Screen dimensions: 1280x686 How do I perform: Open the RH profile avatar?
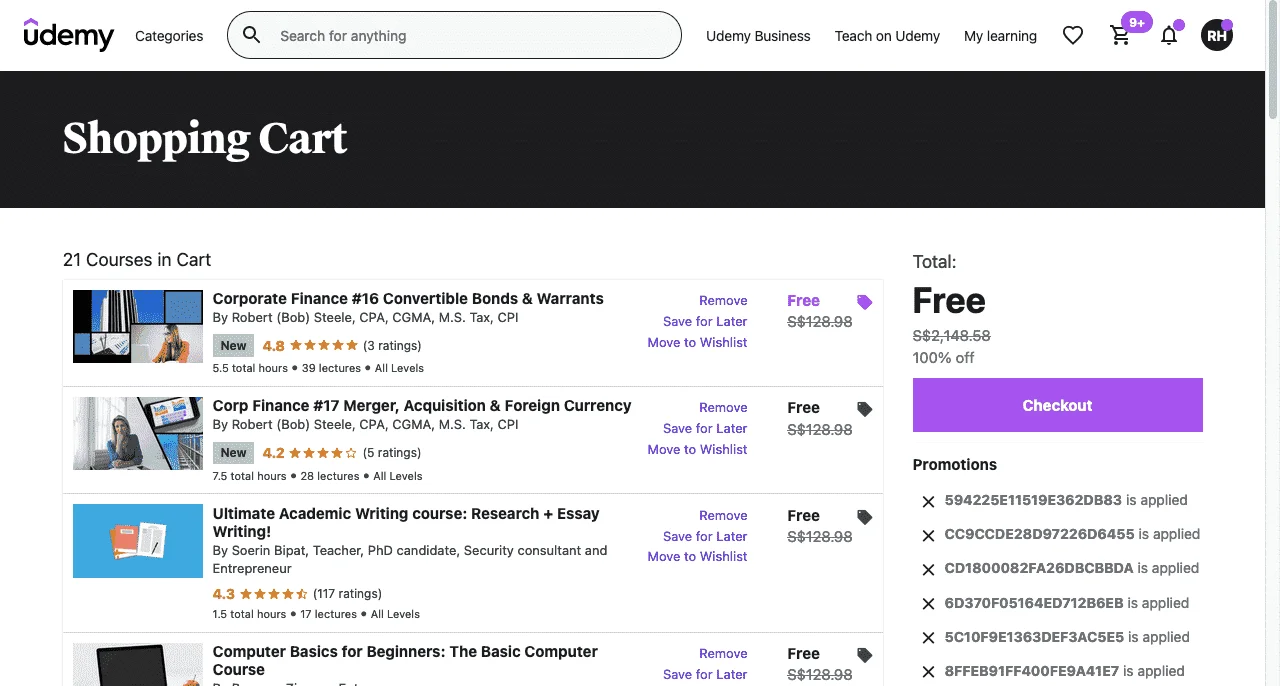[x=1217, y=36]
